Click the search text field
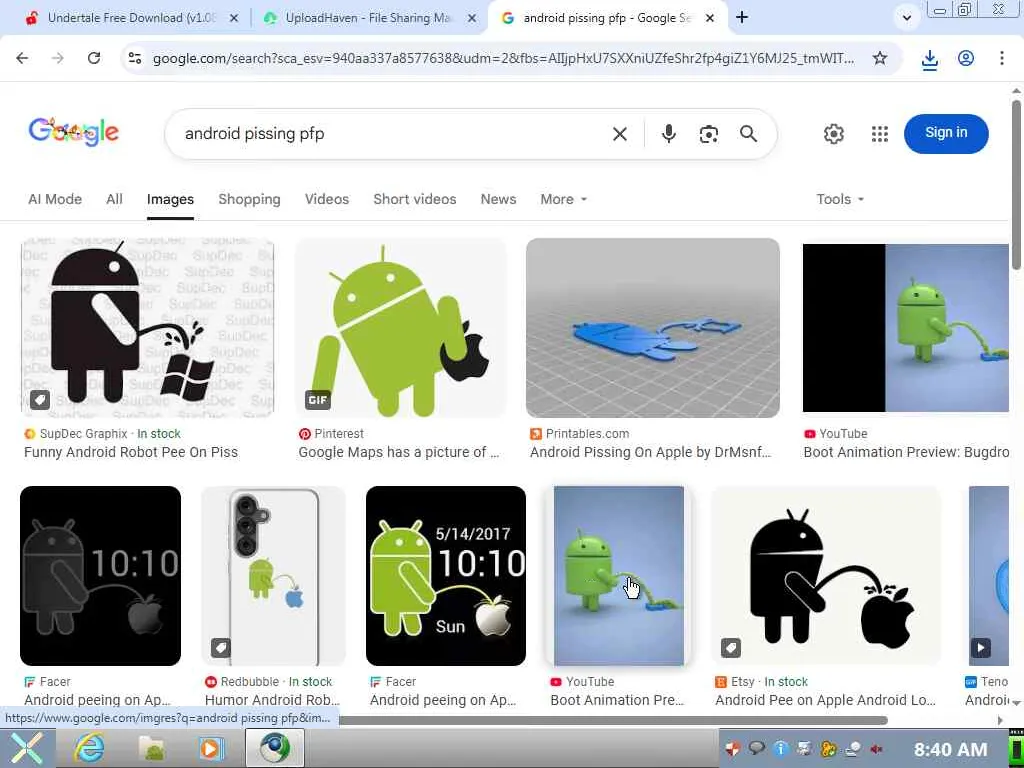1024x768 pixels. tap(392, 134)
